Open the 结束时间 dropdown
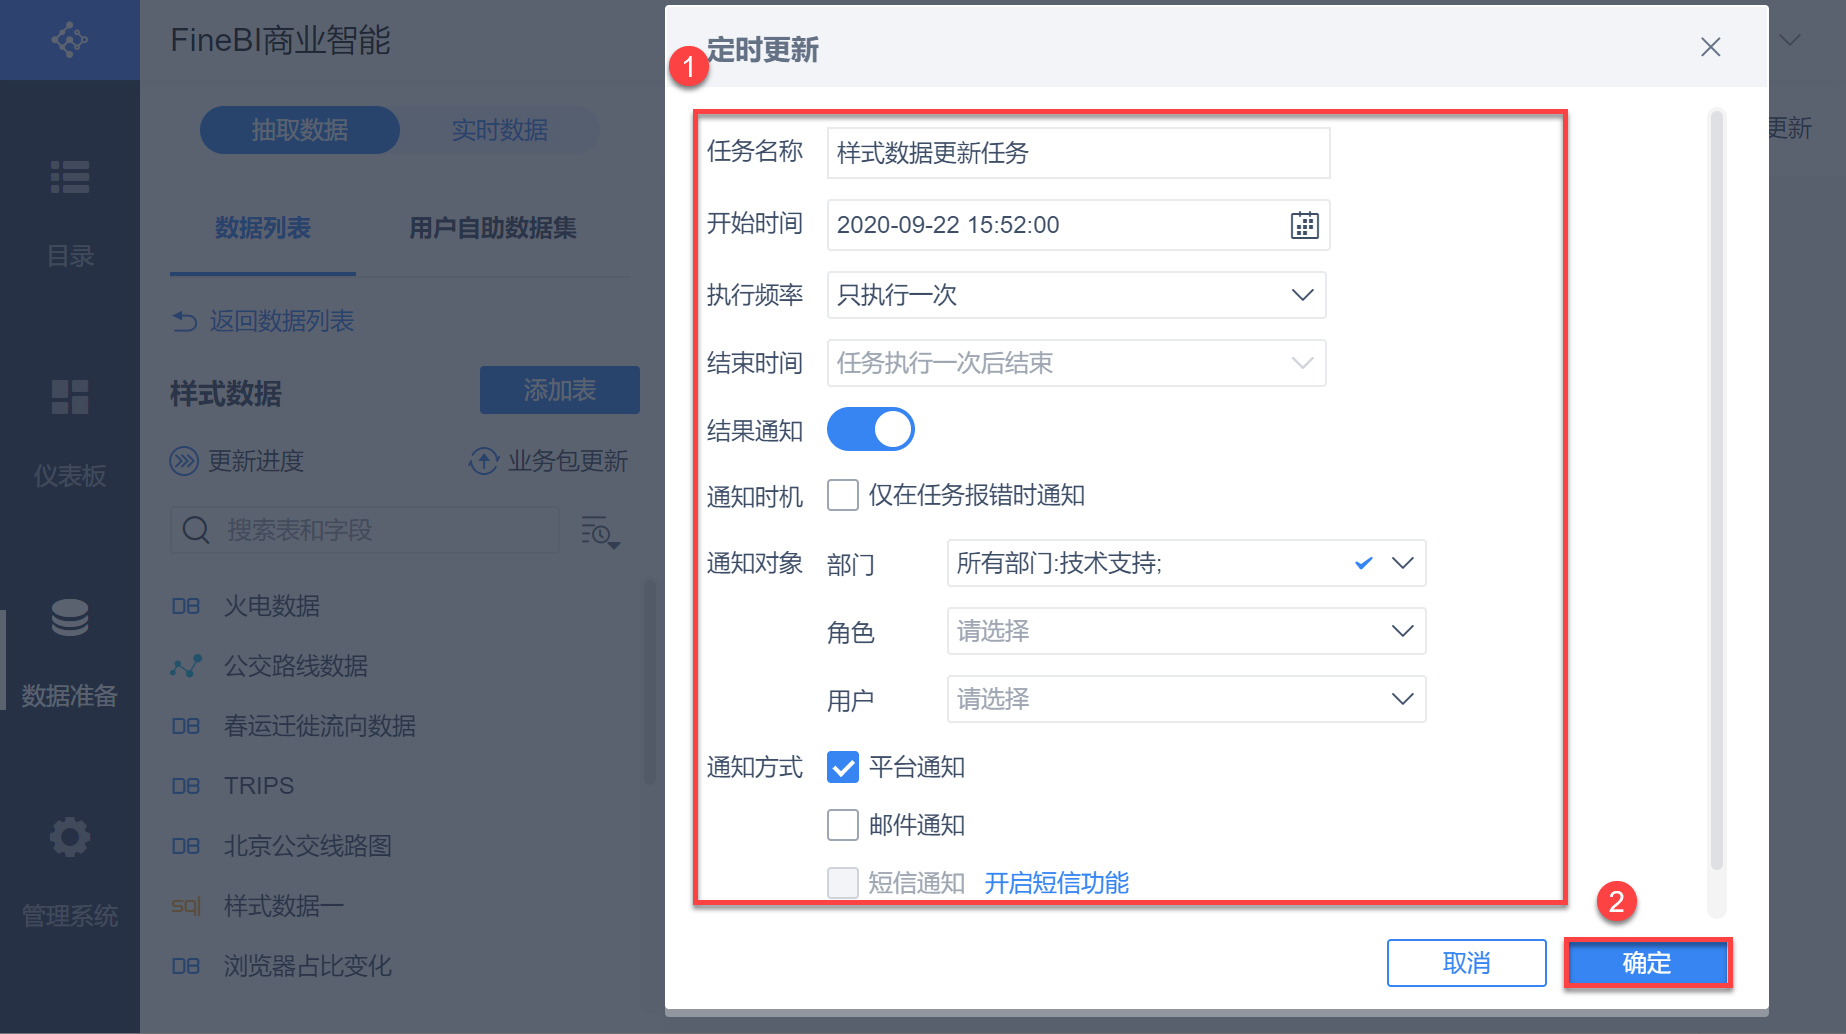1846x1034 pixels. coord(1077,363)
